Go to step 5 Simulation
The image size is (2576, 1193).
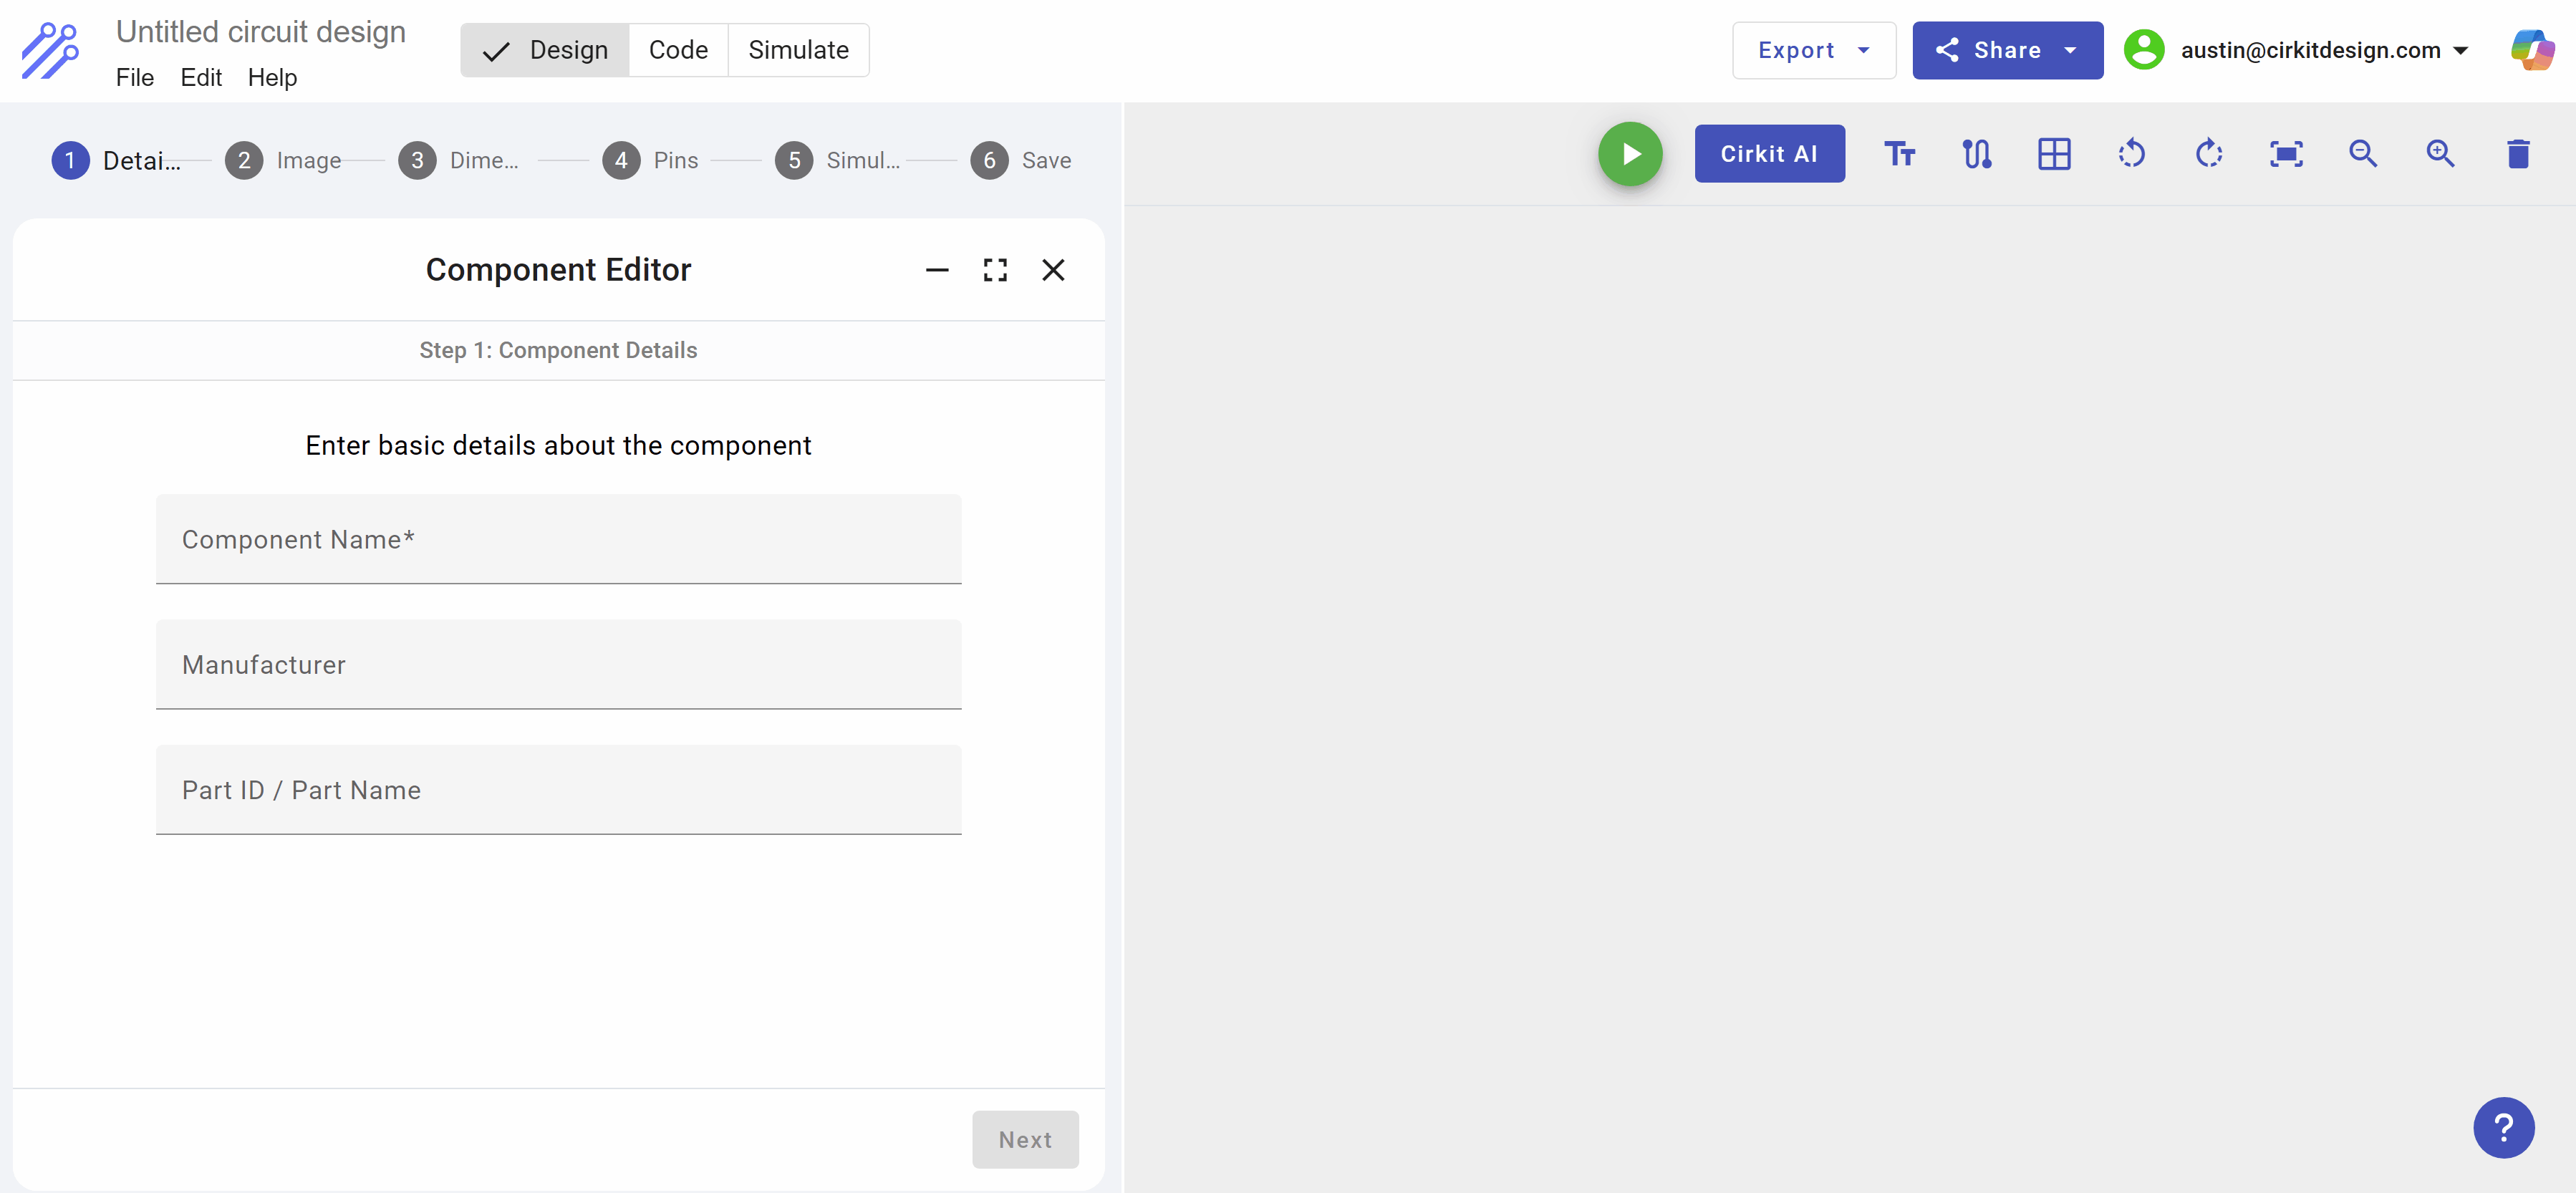(x=837, y=160)
